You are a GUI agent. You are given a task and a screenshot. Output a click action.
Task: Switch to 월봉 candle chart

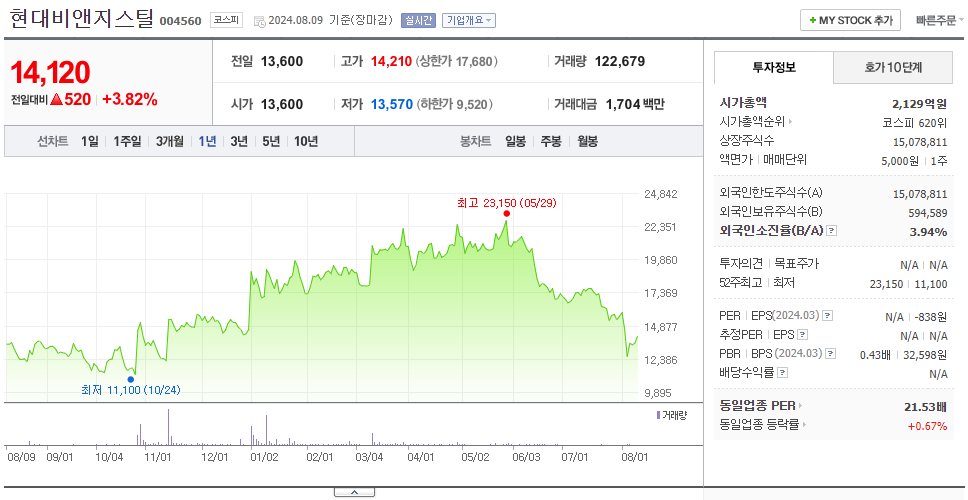point(588,141)
